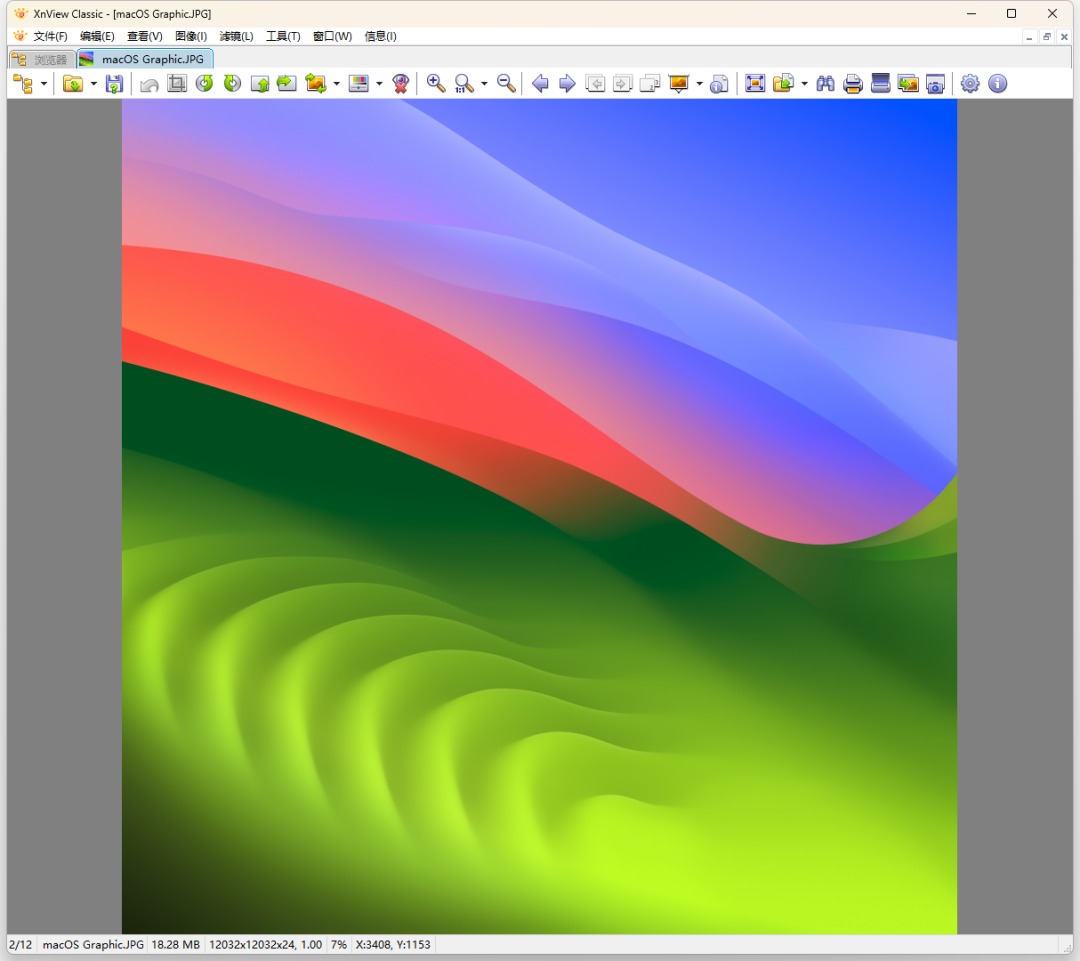Rotate image counter-clockwise using toolbar icon
Screen dimensions: 1080x961
pyautogui.click(x=205, y=84)
